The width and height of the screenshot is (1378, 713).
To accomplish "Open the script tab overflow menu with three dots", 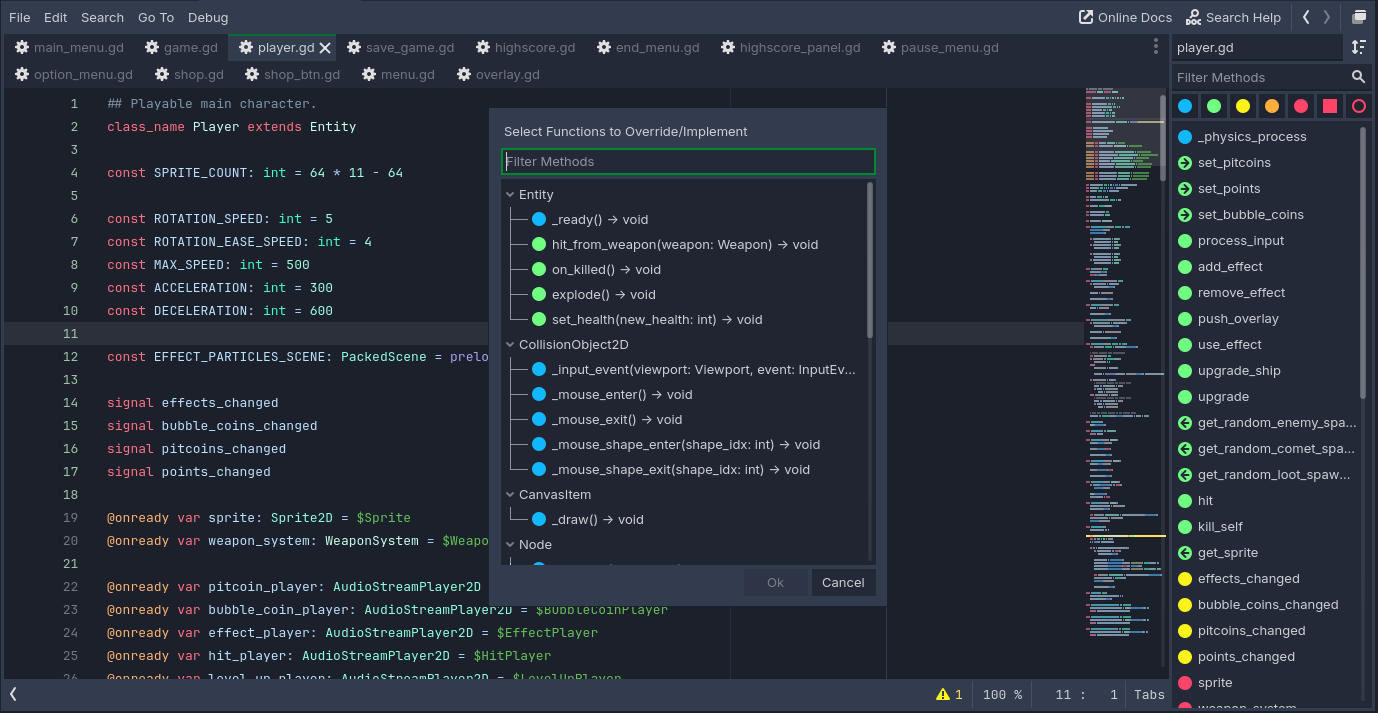I will point(1155,47).
